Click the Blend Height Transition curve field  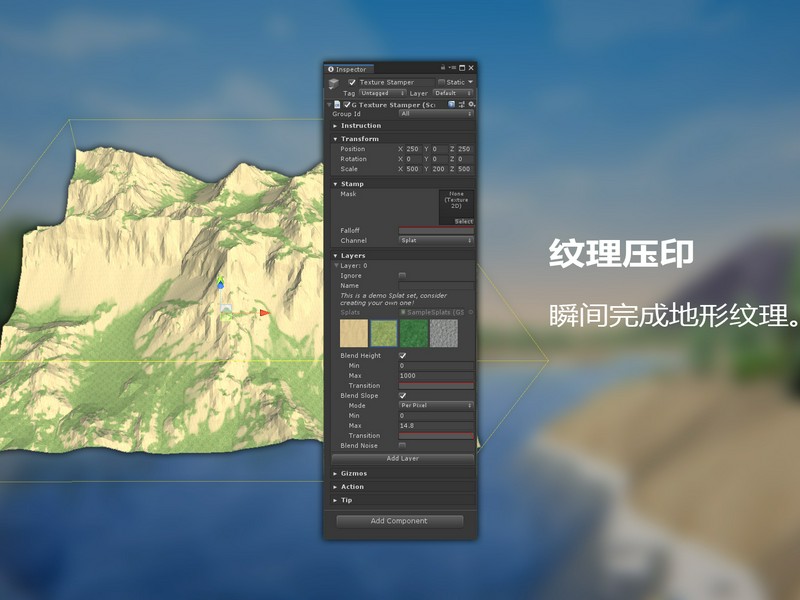pyautogui.click(x=436, y=386)
